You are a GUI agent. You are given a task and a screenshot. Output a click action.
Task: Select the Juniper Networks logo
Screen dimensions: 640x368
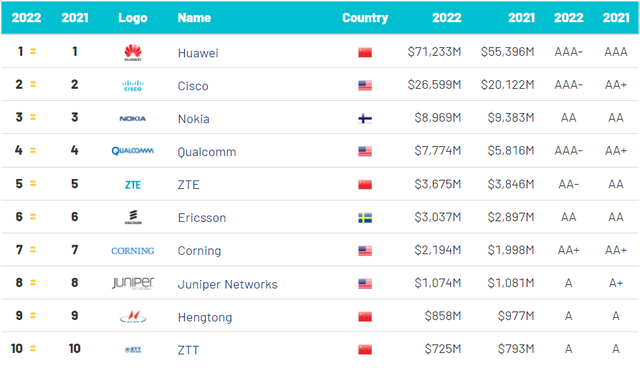(x=133, y=283)
